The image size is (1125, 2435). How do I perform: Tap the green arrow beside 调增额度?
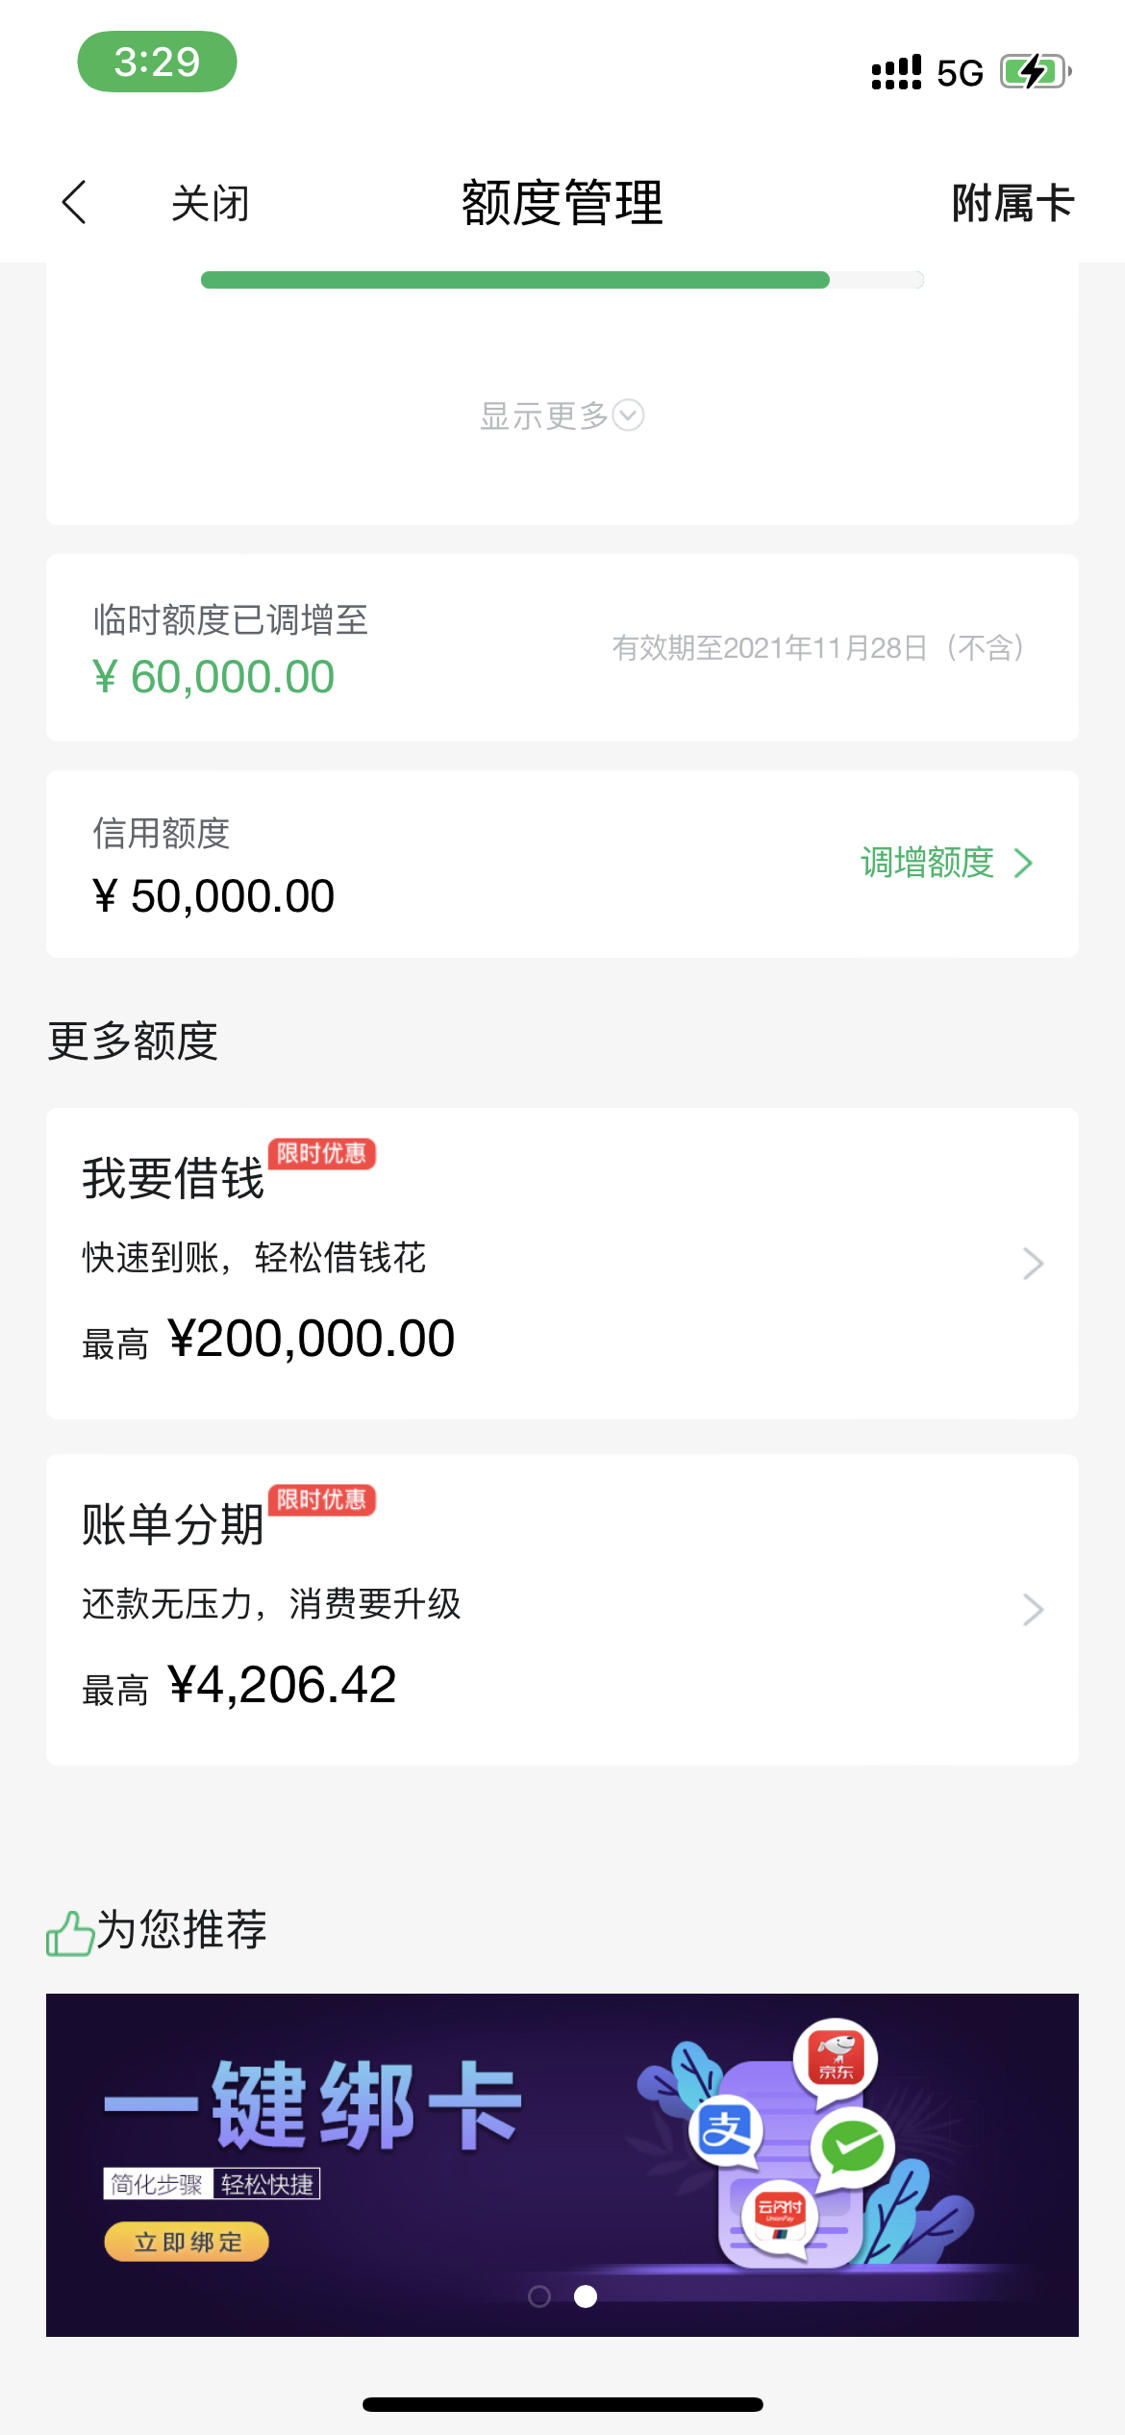[1023, 863]
